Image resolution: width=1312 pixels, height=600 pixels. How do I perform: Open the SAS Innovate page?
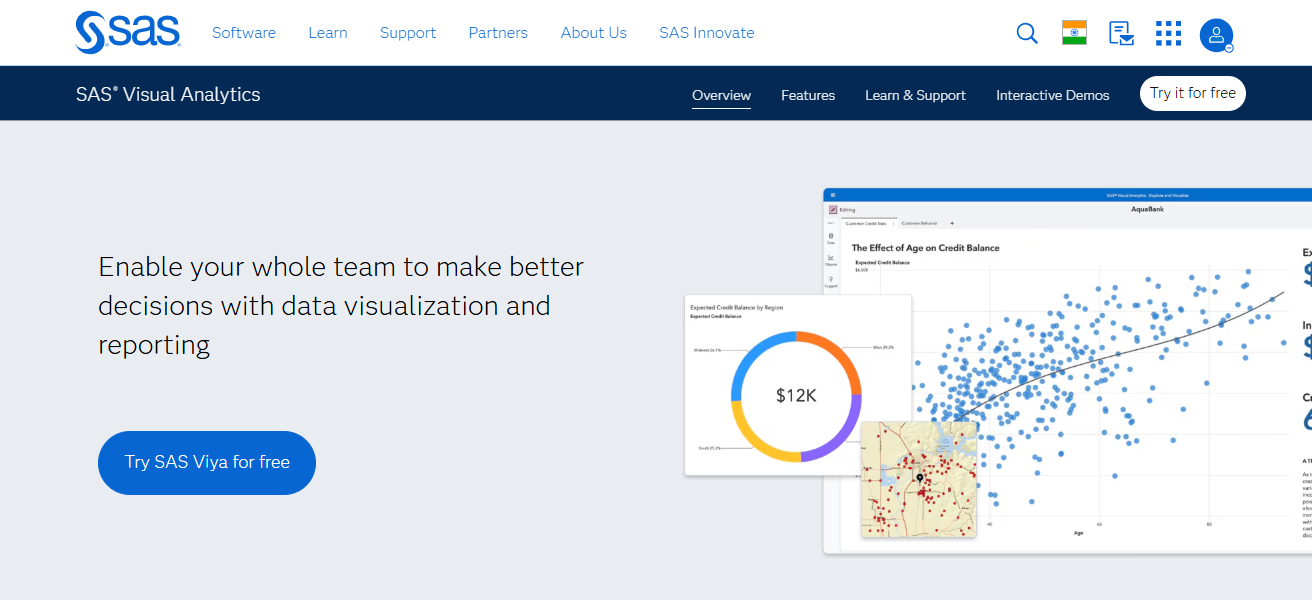[x=706, y=32]
